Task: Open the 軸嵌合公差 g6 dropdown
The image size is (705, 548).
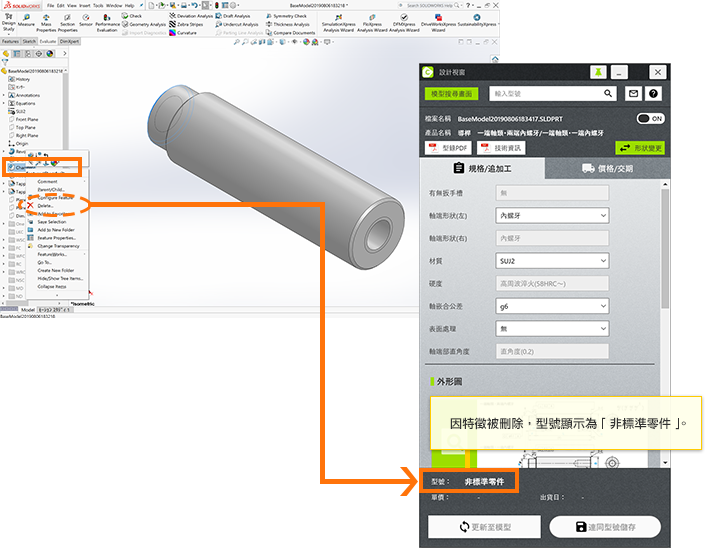Action: pyautogui.click(x=552, y=306)
